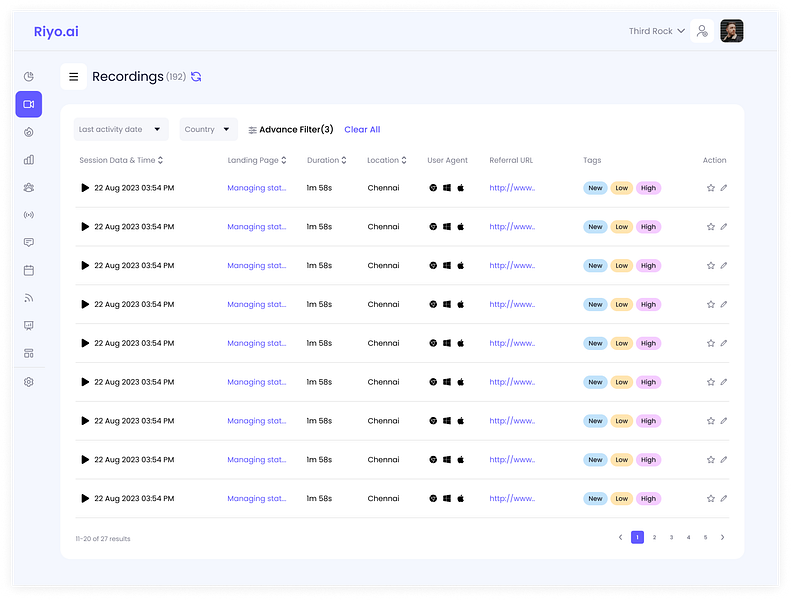Play the first recording in the list
791x600 pixels.
pos(85,188)
